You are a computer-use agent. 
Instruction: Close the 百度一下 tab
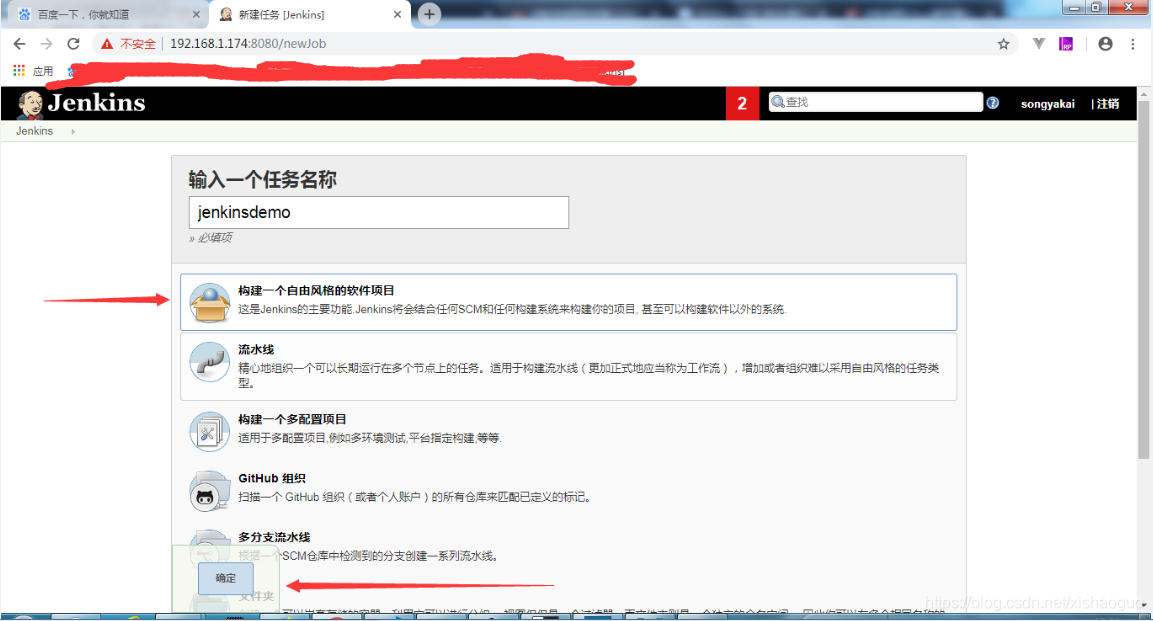click(x=196, y=15)
